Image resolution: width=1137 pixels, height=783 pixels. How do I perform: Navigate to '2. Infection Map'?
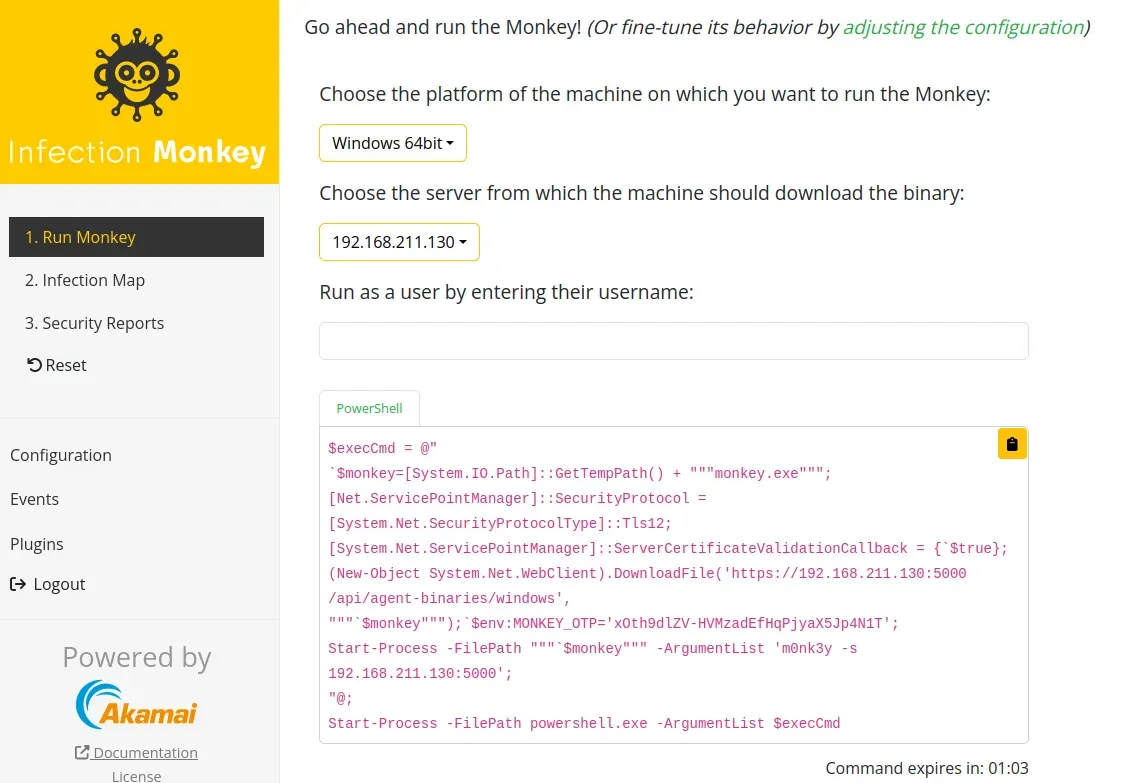tap(85, 280)
